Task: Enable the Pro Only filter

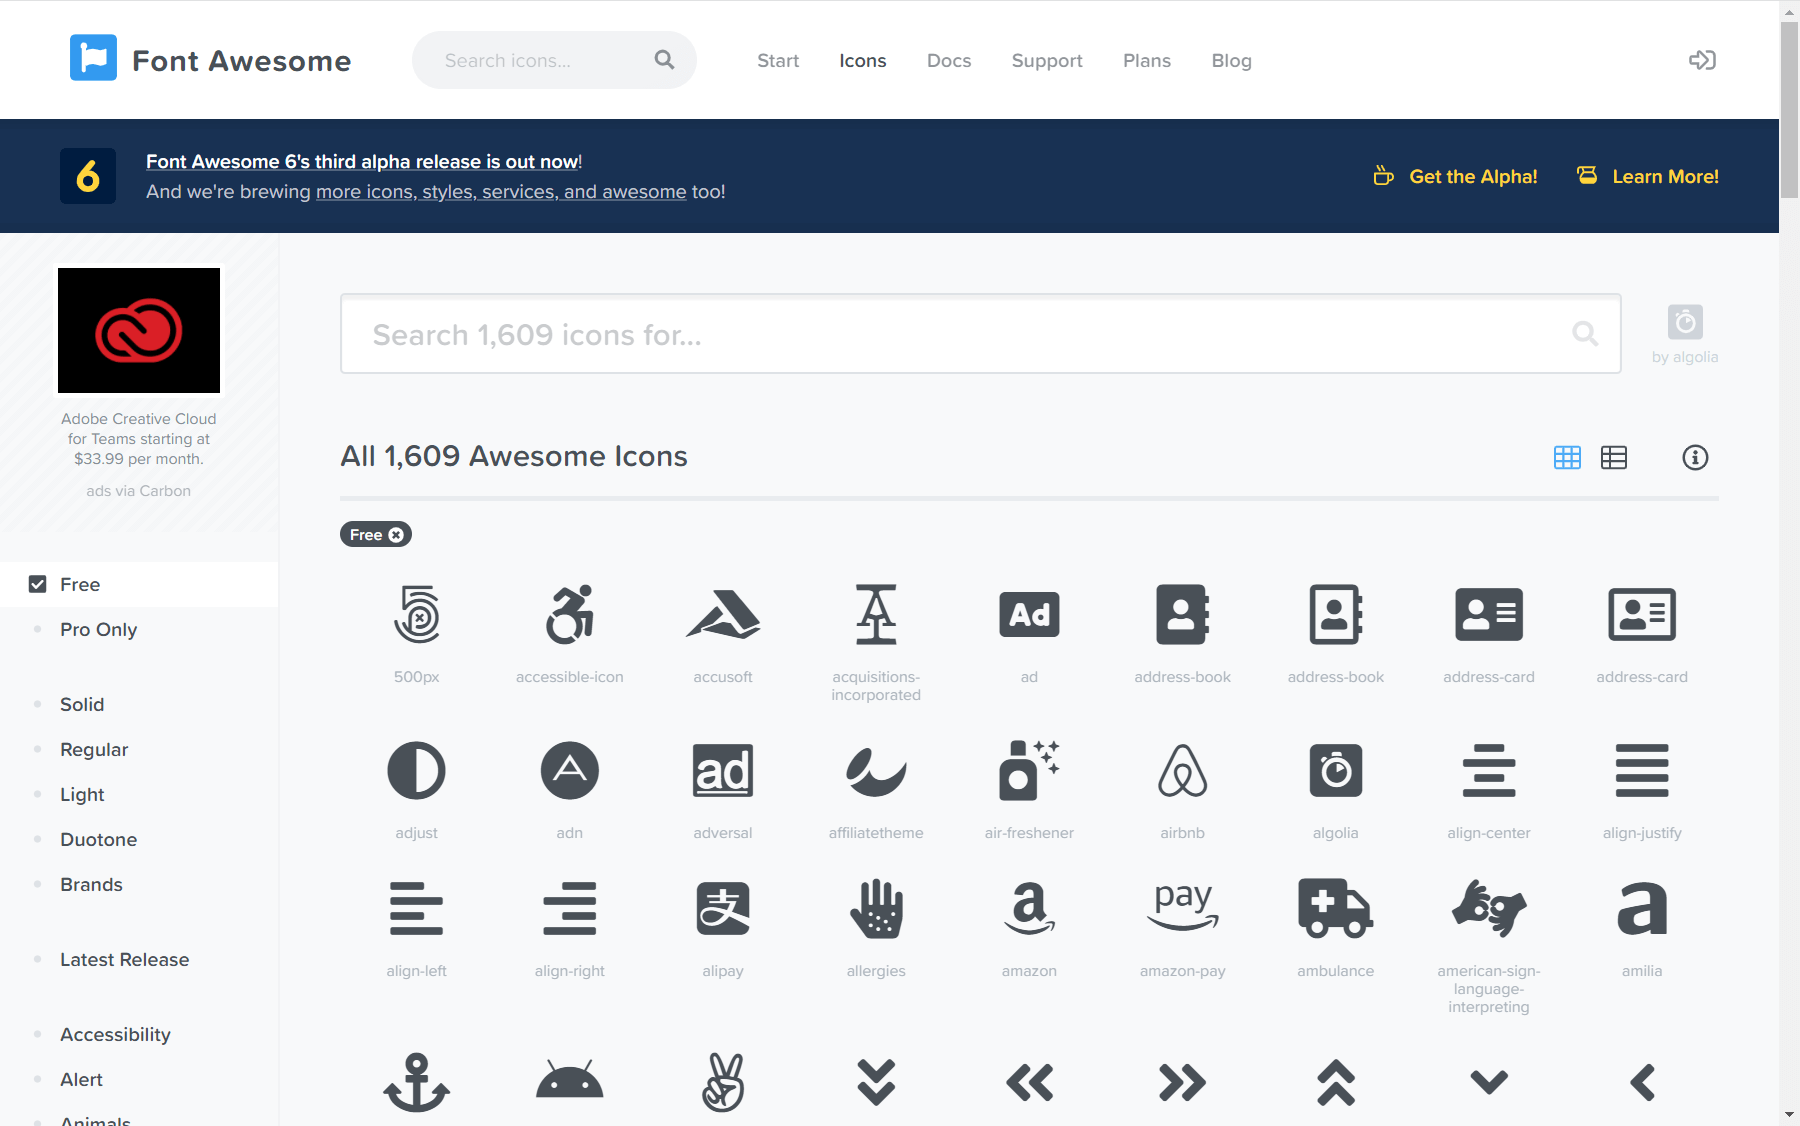Action: point(98,629)
